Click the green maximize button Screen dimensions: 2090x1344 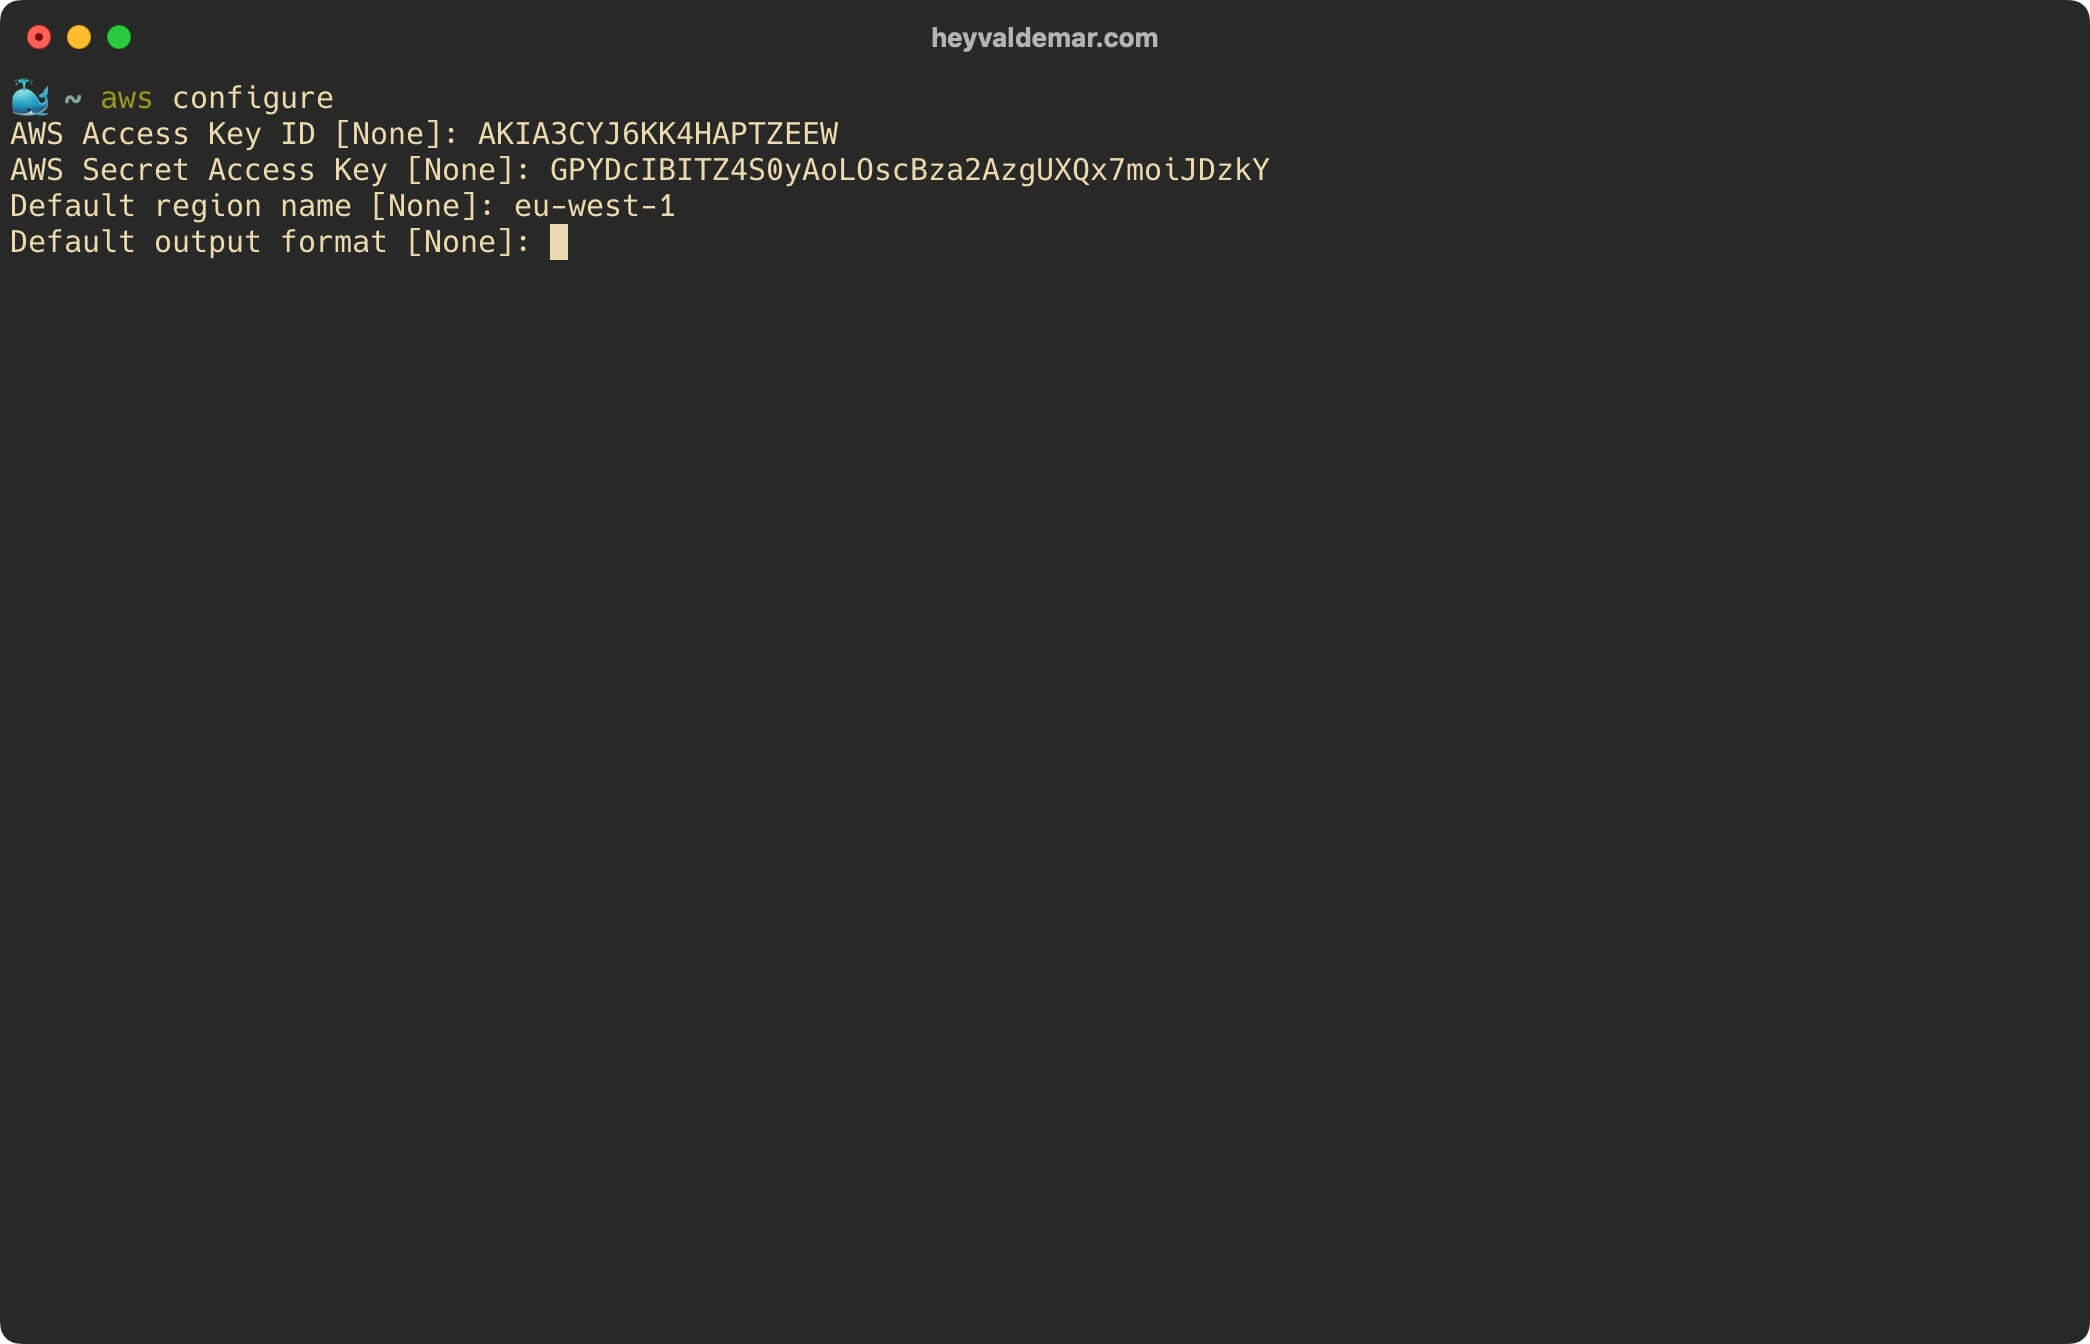tap(119, 38)
